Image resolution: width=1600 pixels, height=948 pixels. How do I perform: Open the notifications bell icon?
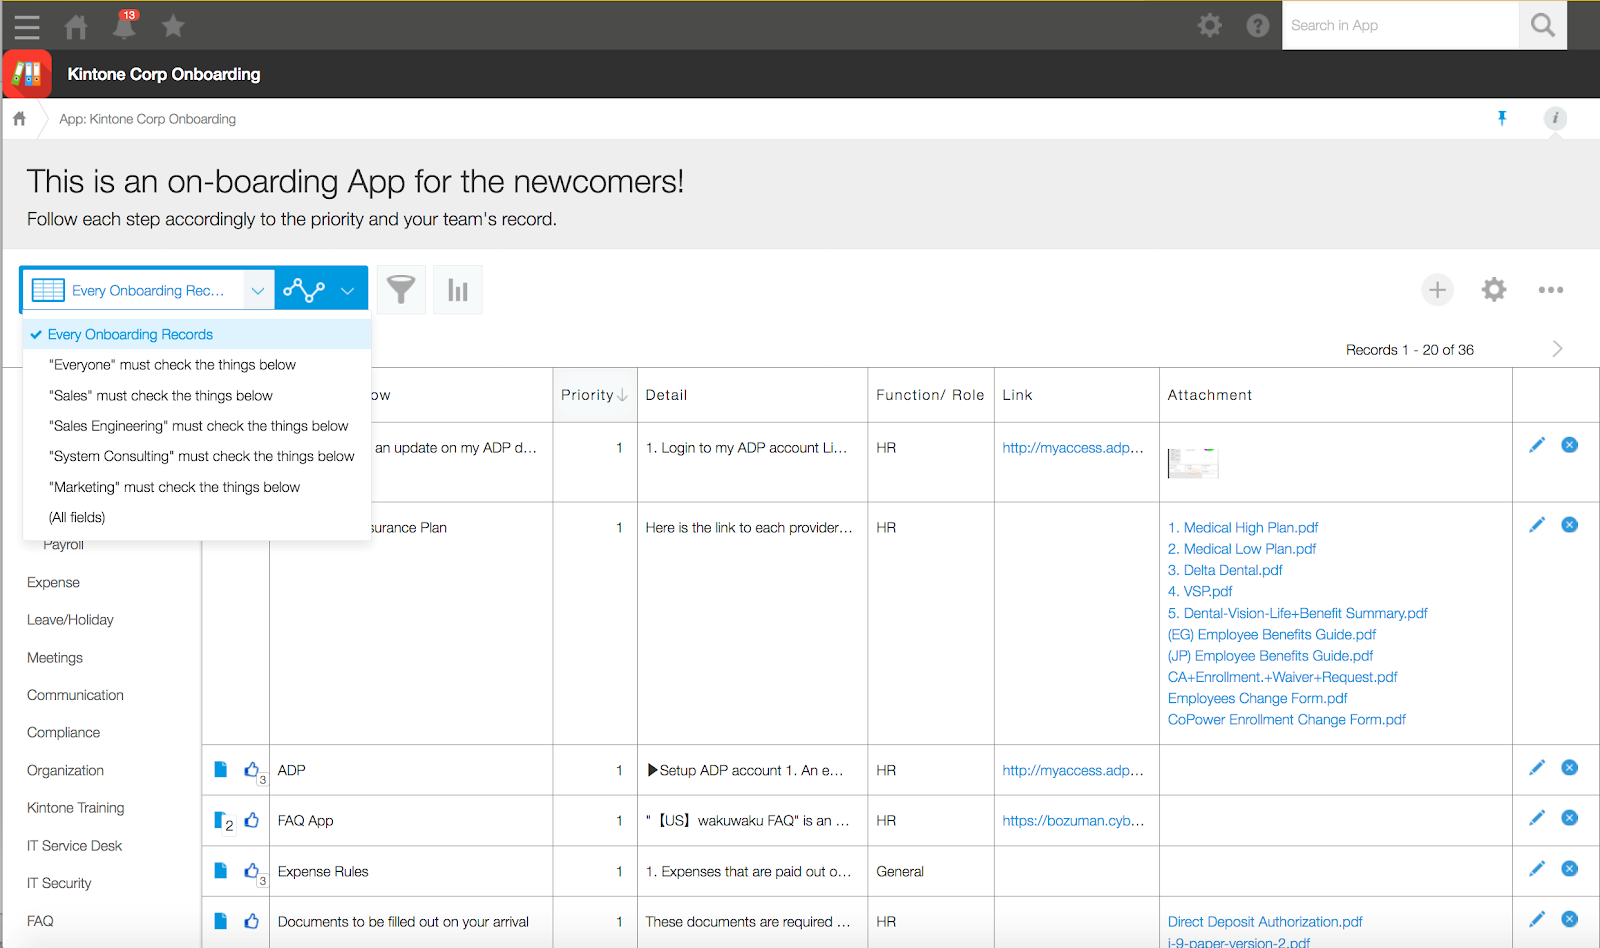coord(124,26)
